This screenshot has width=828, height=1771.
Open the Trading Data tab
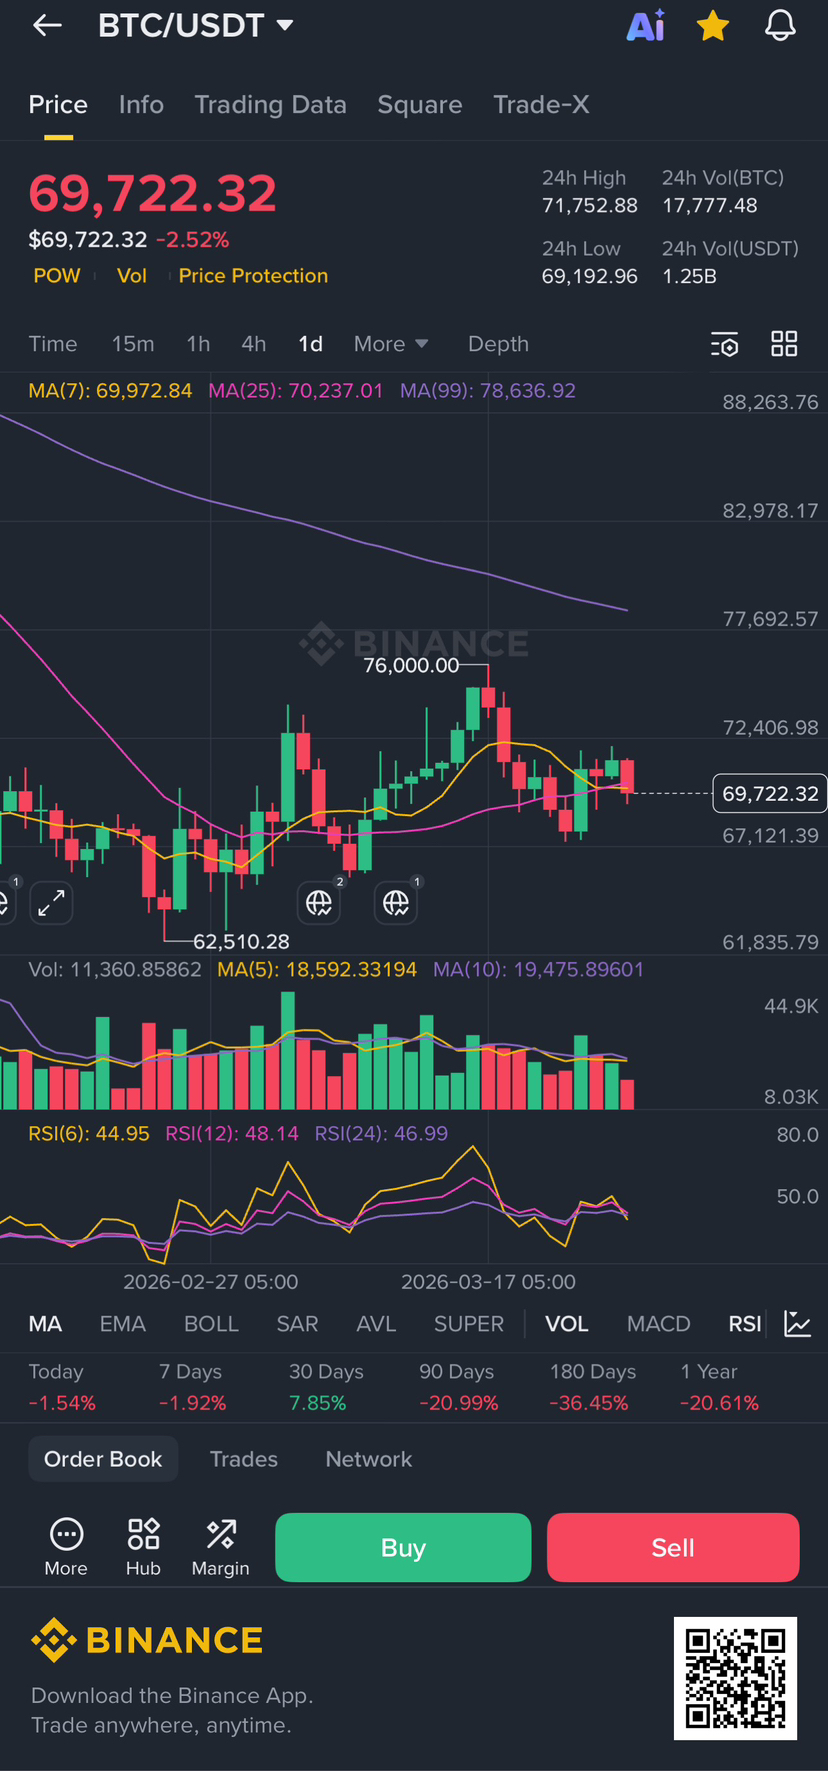coord(270,105)
